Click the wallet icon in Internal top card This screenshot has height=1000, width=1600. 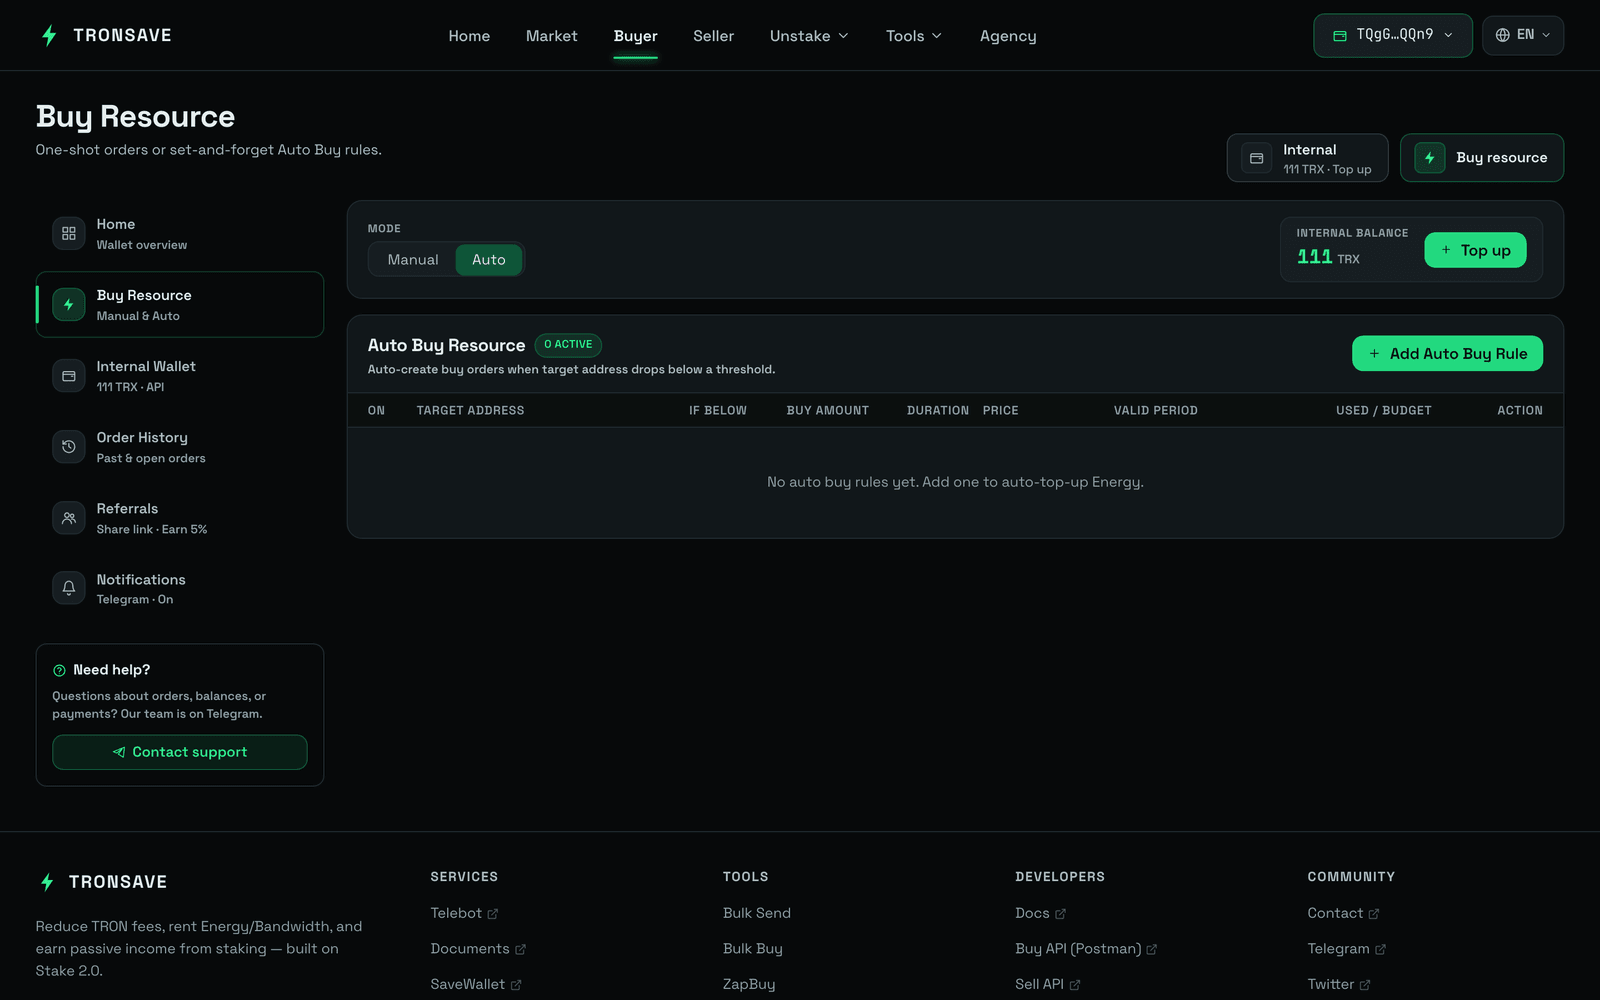coord(1257,158)
